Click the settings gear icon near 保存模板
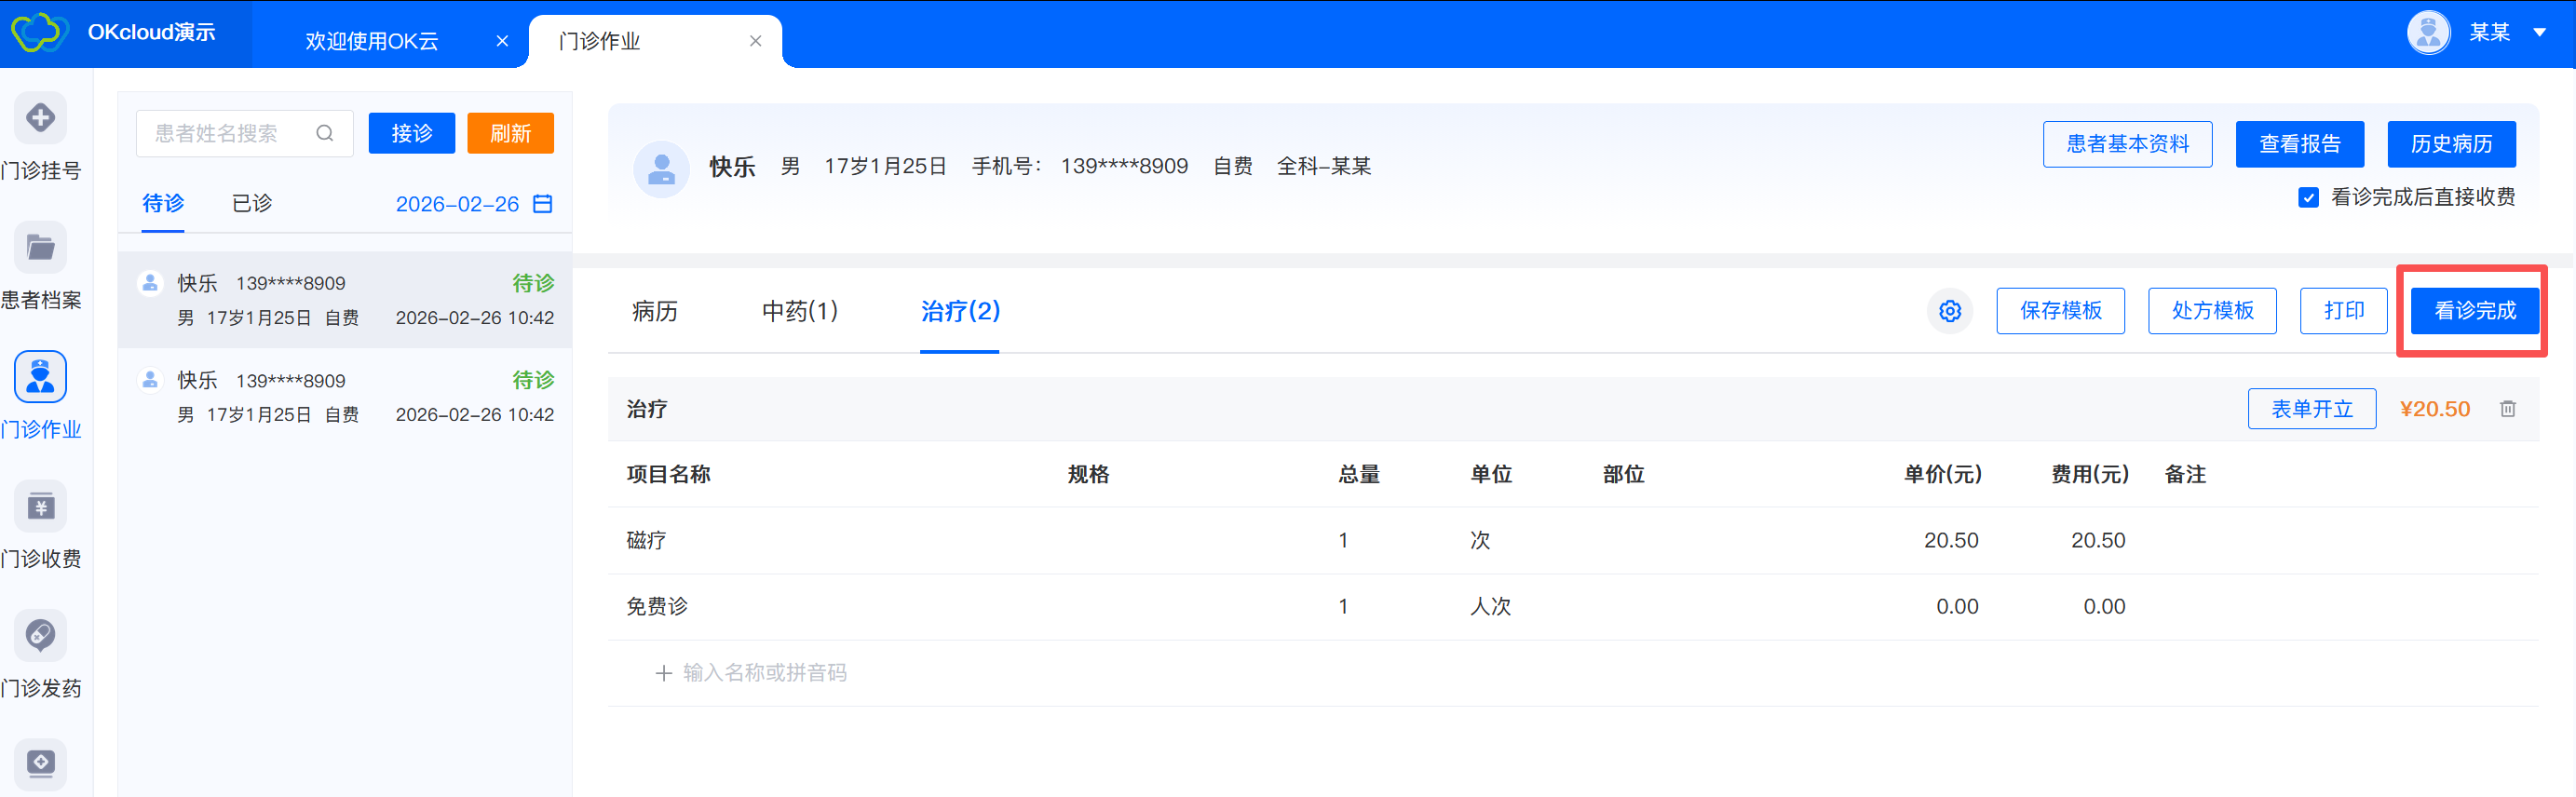 point(1949,311)
